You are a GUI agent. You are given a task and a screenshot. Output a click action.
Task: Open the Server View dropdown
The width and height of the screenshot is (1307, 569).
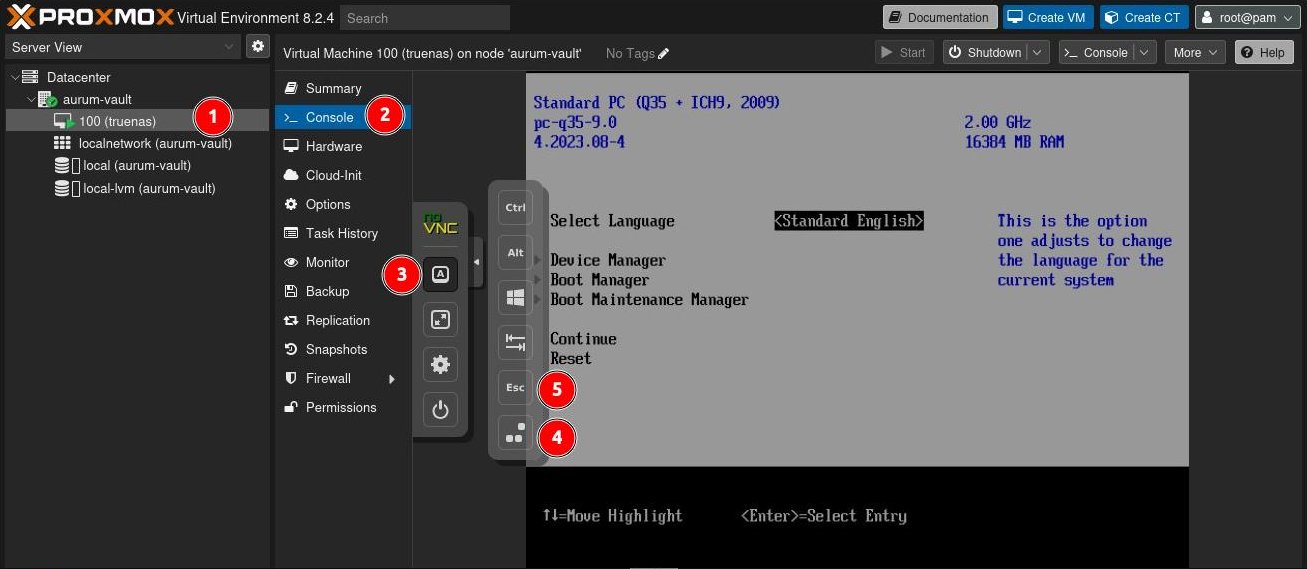(x=123, y=47)
